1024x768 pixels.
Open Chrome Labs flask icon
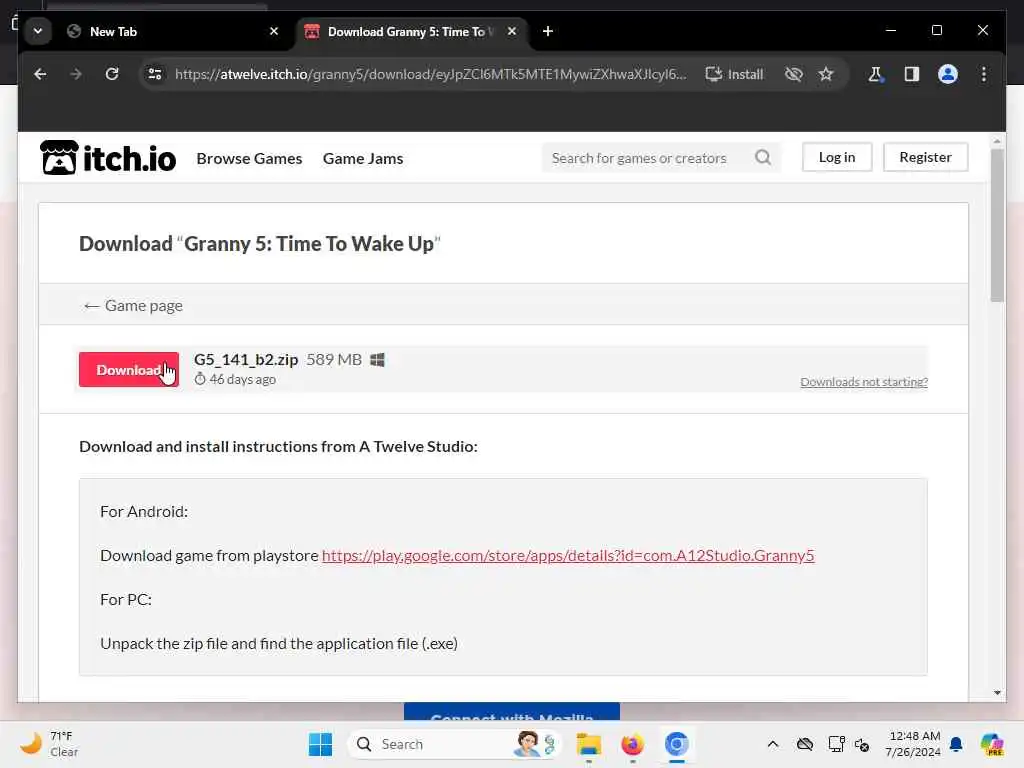[875, 74]
